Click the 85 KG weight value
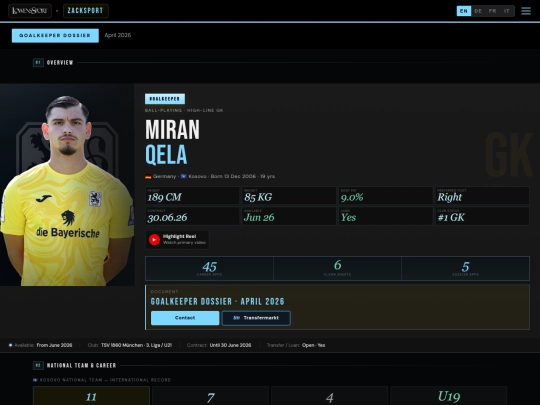The width and height of the screenshot is (540, 405). point(258,197)
